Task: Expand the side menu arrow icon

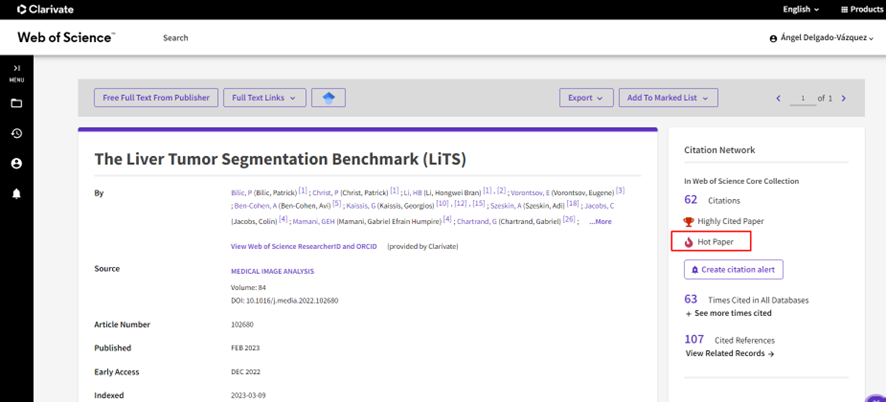Action: [16, 68]
